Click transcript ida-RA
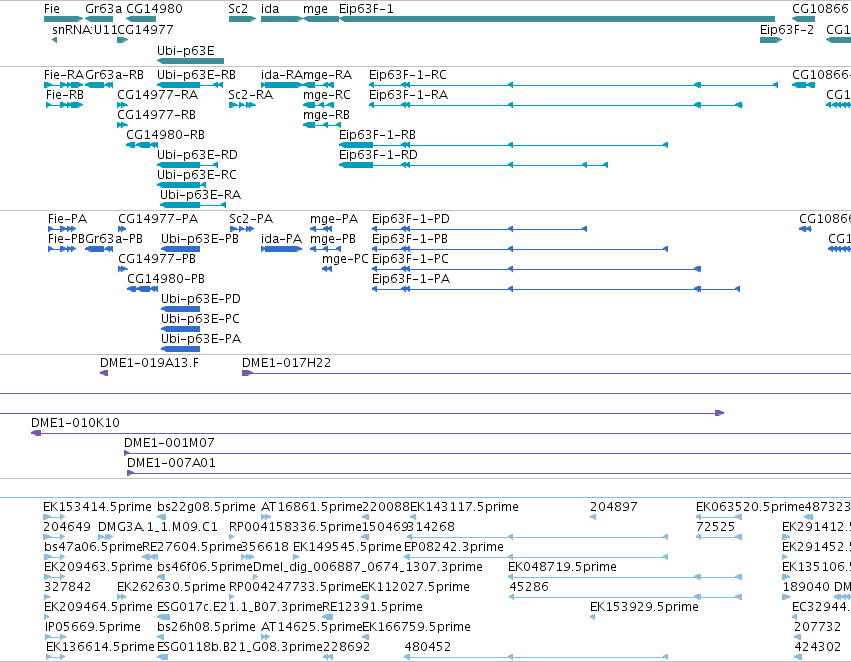The width and height of the screenshot is (851, 662). pyautogui.click(x=281, y=85)
